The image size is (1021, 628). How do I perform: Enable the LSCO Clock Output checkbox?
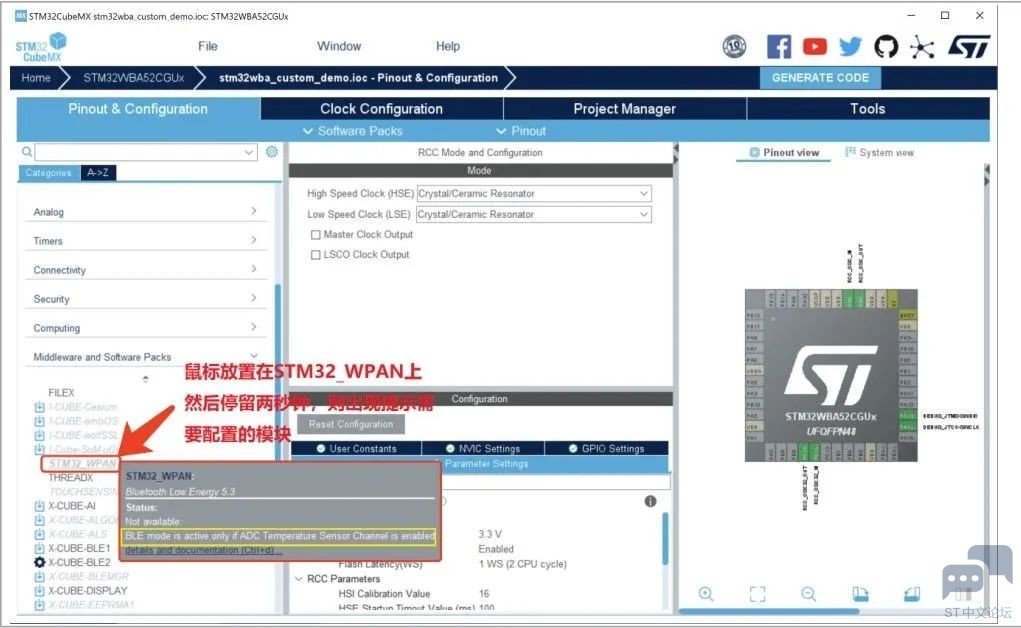point(316,255)
